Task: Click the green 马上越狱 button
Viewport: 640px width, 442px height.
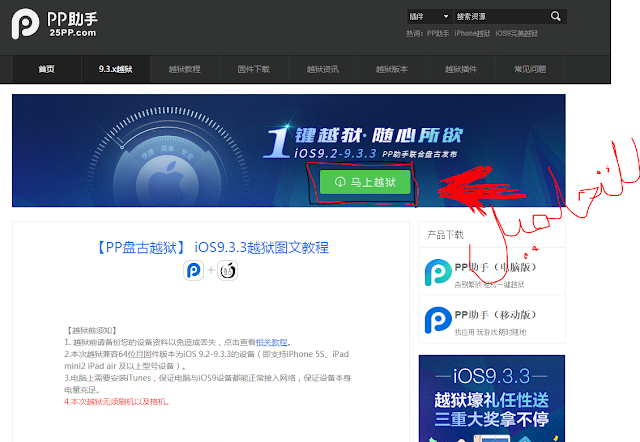Action: [365, 182]
